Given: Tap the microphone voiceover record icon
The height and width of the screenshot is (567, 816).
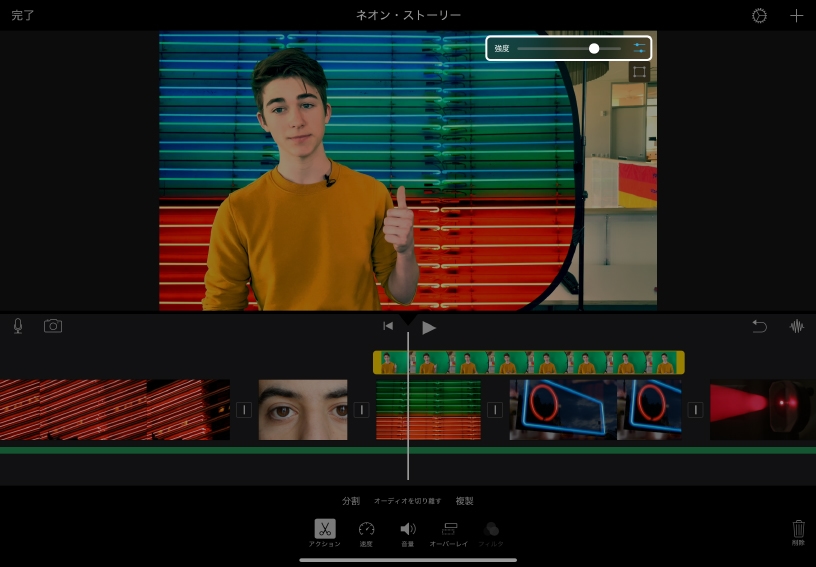Looking at the screenshot, I should coord(18,326).
